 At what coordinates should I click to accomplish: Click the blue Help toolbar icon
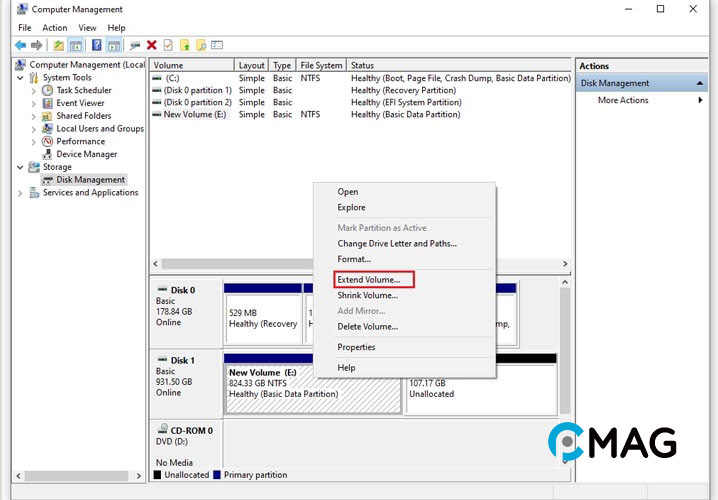click(x=97, y=45)
